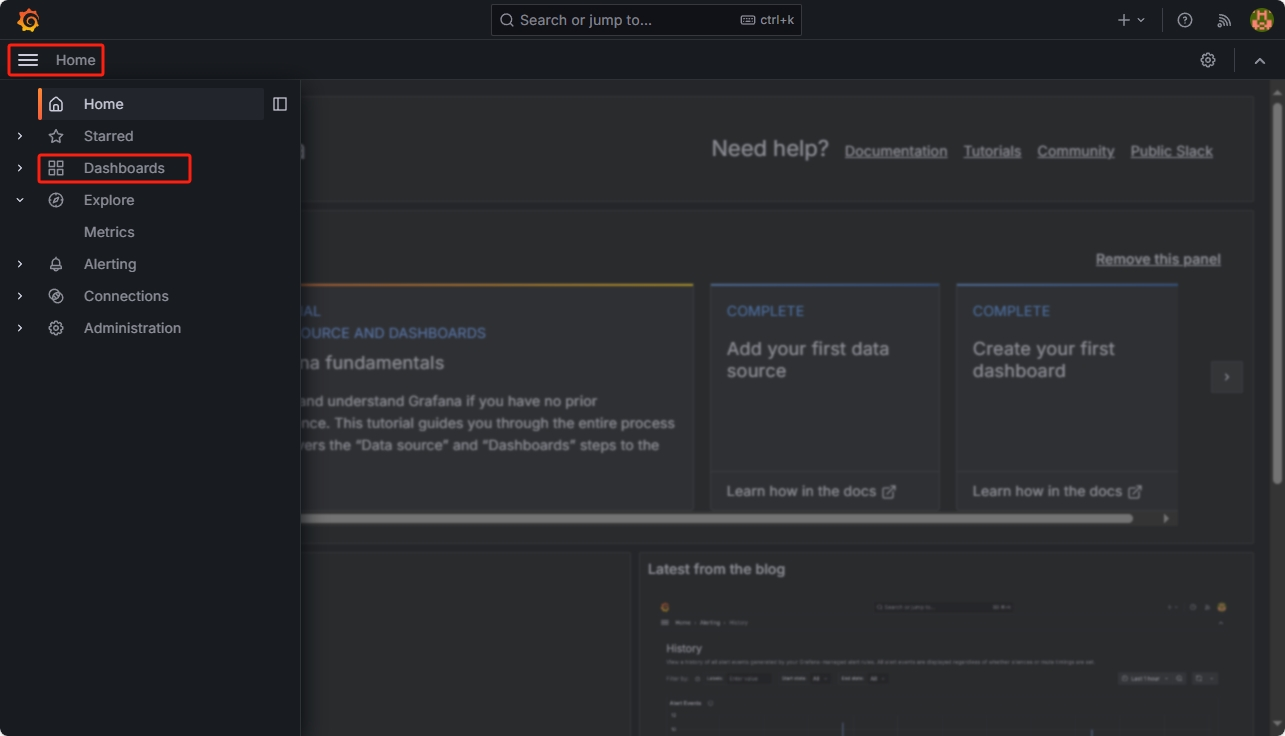Open the New dropdown arrow beside plus

point(1141,20)
